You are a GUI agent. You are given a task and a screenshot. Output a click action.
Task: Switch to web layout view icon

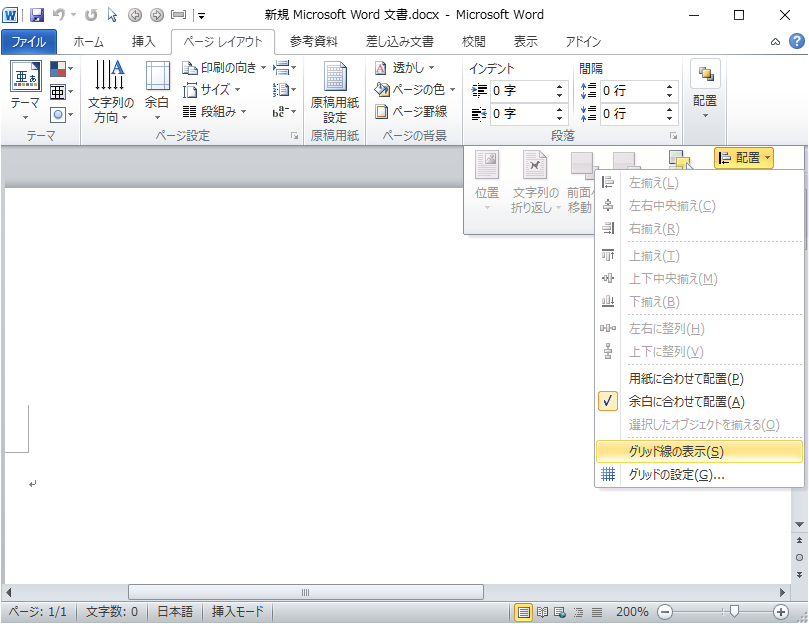(560, 612)
